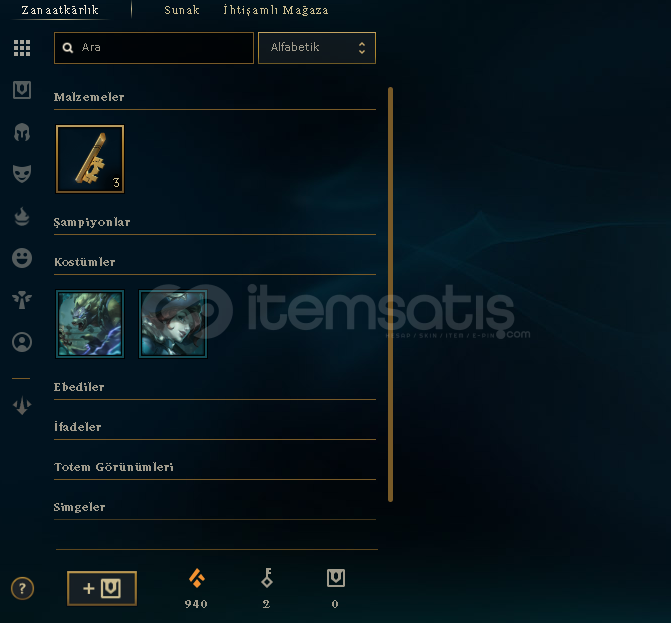This screenshot has width=671, height=623.
Task: Select the all-items grid filter icon
Action: [22, 48]
